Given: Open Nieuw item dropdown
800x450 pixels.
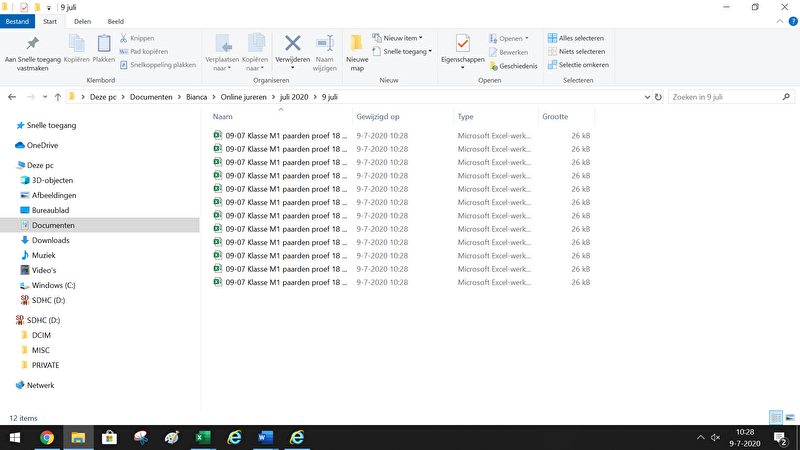Looking at the screenshot, I should tap(397, 38).
